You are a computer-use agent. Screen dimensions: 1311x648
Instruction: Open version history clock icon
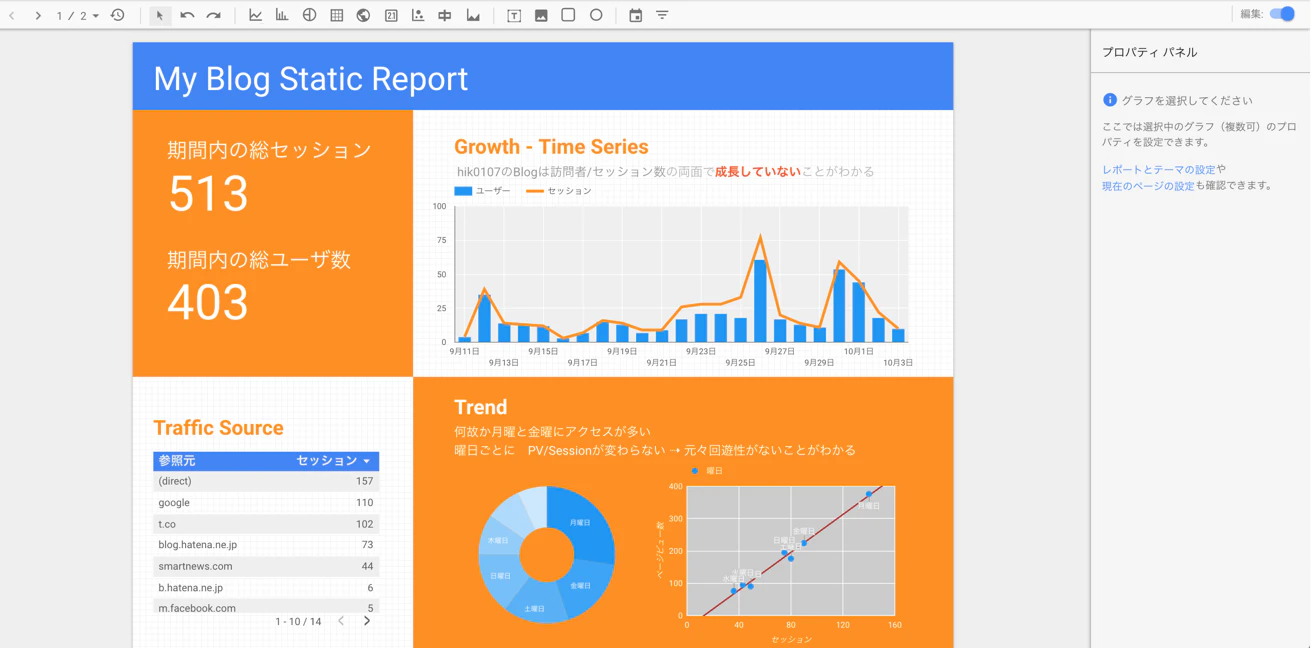point(118,15)
